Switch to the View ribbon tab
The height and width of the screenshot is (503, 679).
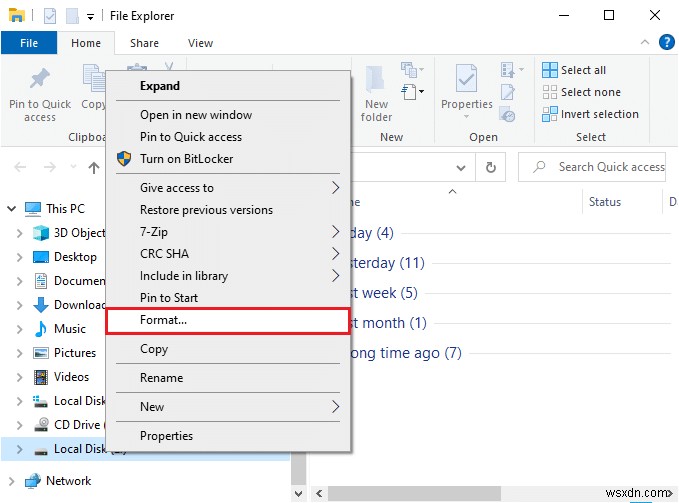tap(200, 43)
